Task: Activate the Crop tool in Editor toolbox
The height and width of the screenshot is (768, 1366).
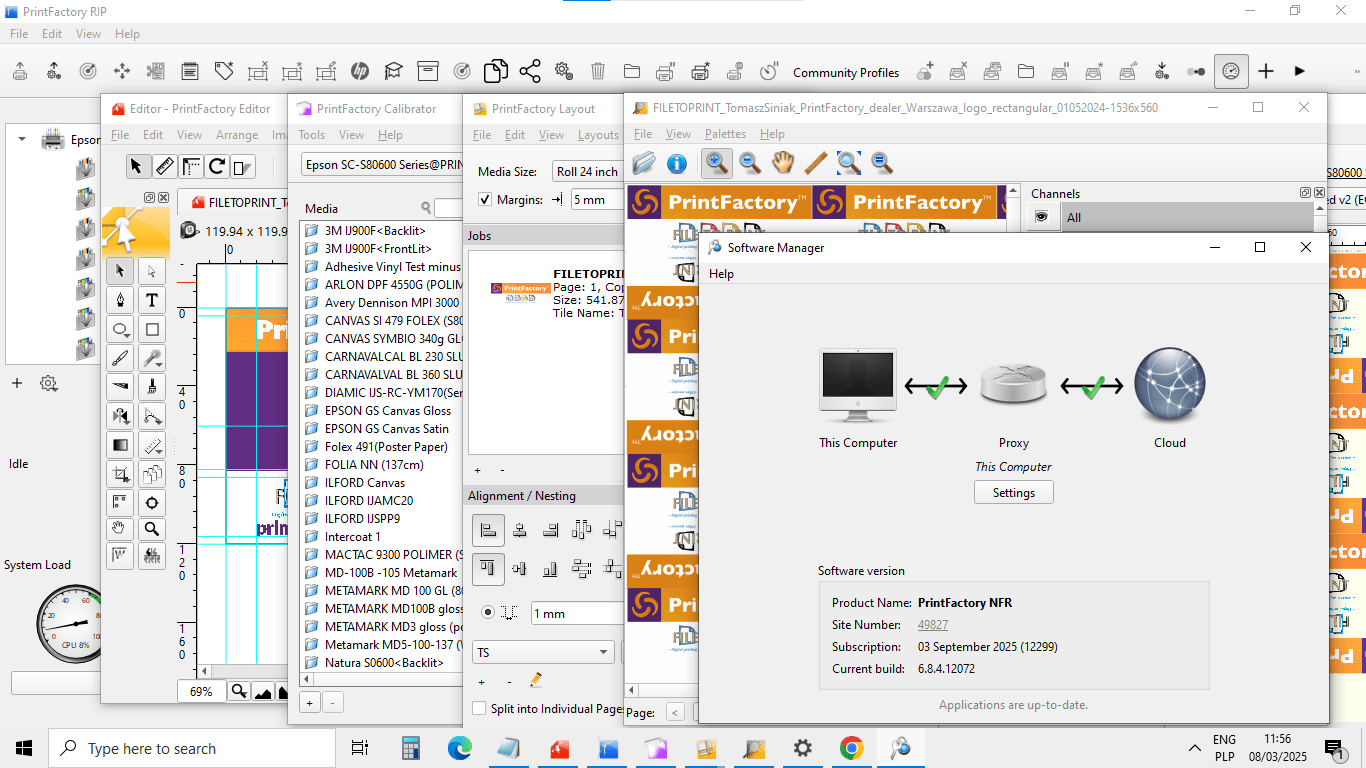Action: pyautogui.click(x=120, y=474)
